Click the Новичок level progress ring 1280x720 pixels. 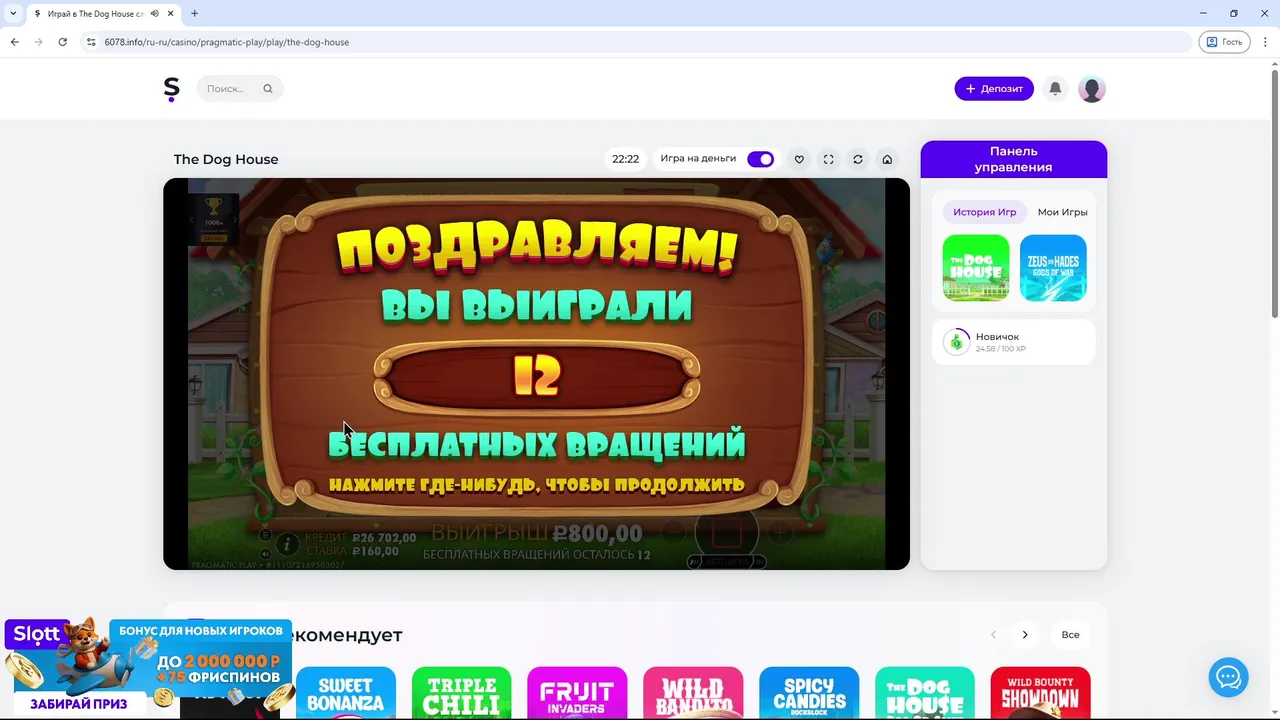(x=957, y=342)
